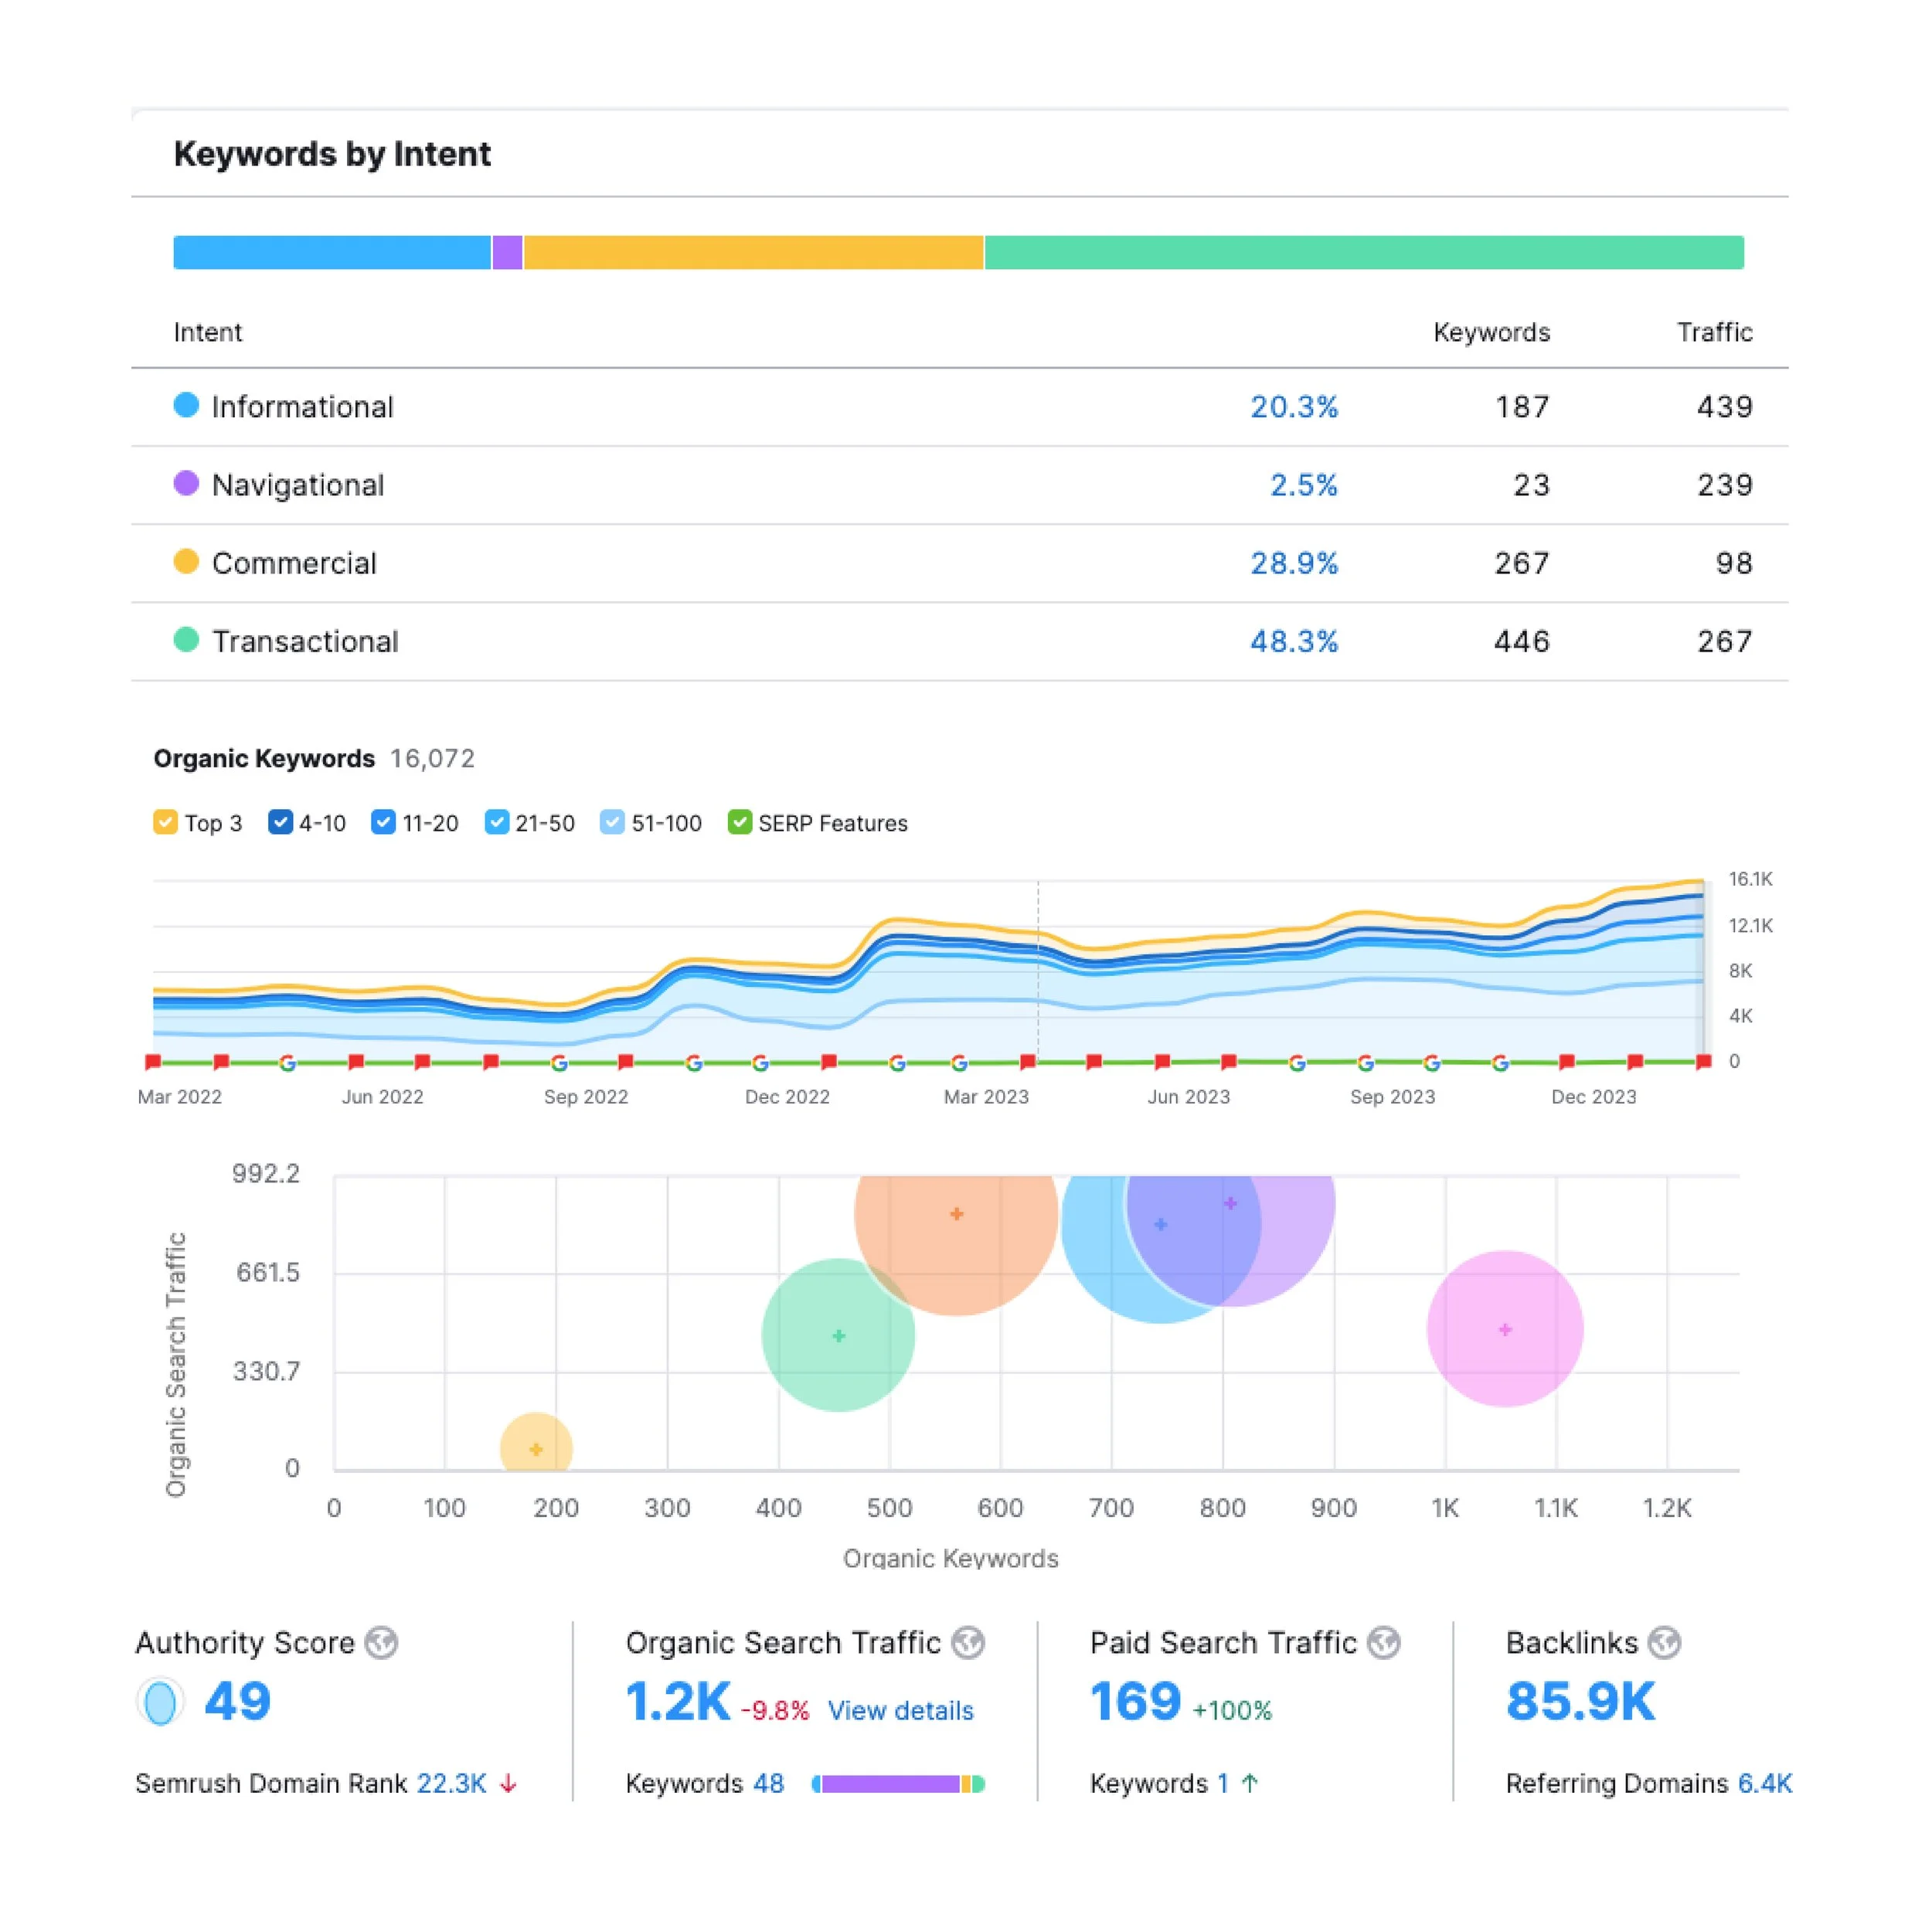Viewport: 1932px width, 1932px height.
Task: Click globe icon beside Organic Search Traffic
Action: (967, 1643)
